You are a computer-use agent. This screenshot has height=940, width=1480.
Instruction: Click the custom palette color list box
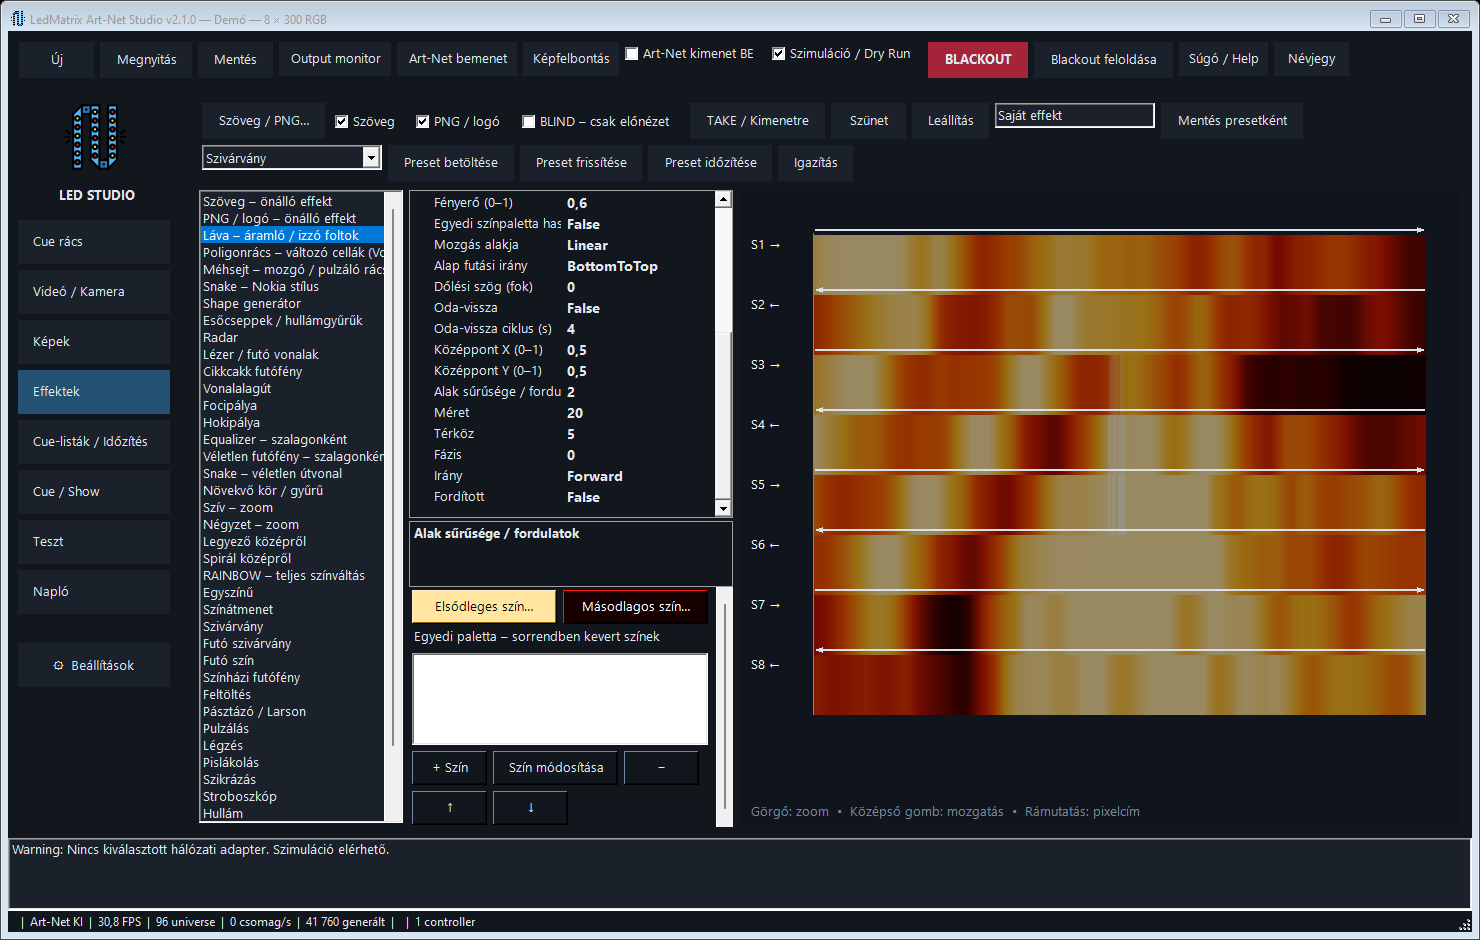(x=560, y=700)
